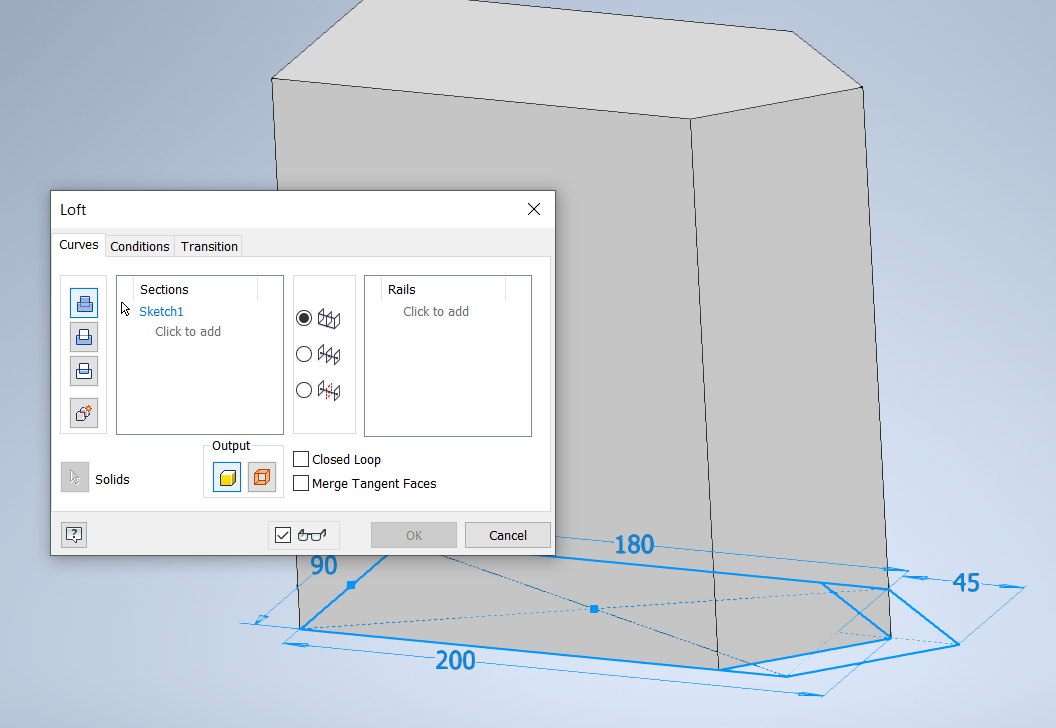This screenshot has height=728, width=1056.
Task: Select the second rail transition radio button
Action: pos(303,353)
